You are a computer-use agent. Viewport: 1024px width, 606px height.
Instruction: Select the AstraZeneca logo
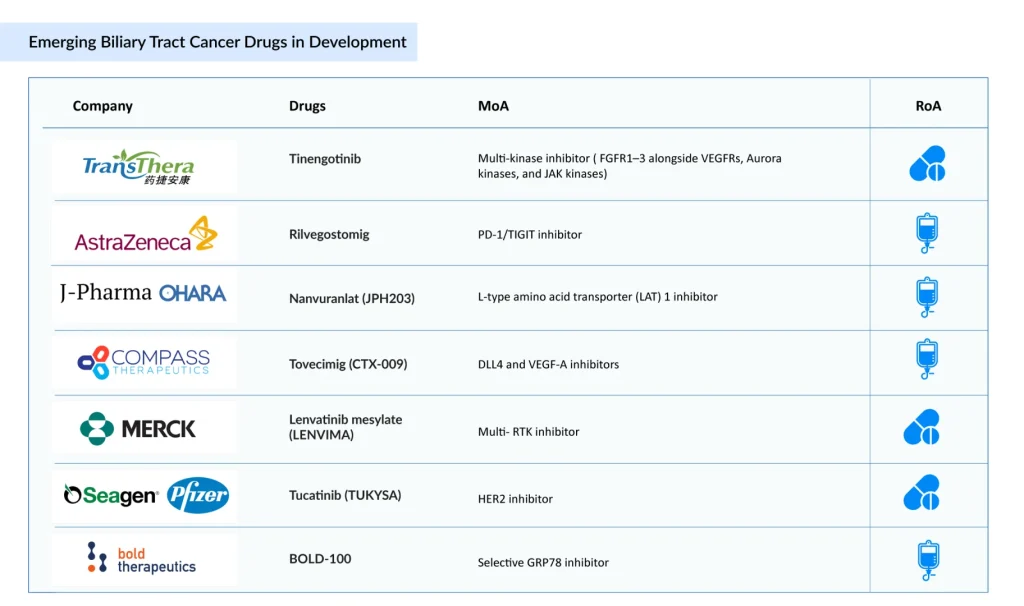point(145,234)
